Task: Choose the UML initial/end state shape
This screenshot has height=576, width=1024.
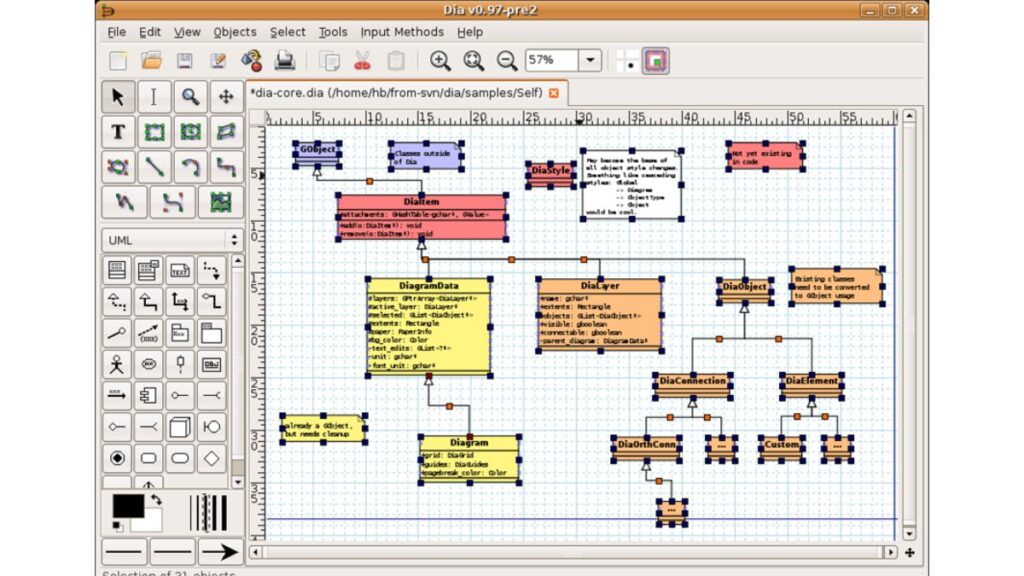Action: tap(117, 458)
